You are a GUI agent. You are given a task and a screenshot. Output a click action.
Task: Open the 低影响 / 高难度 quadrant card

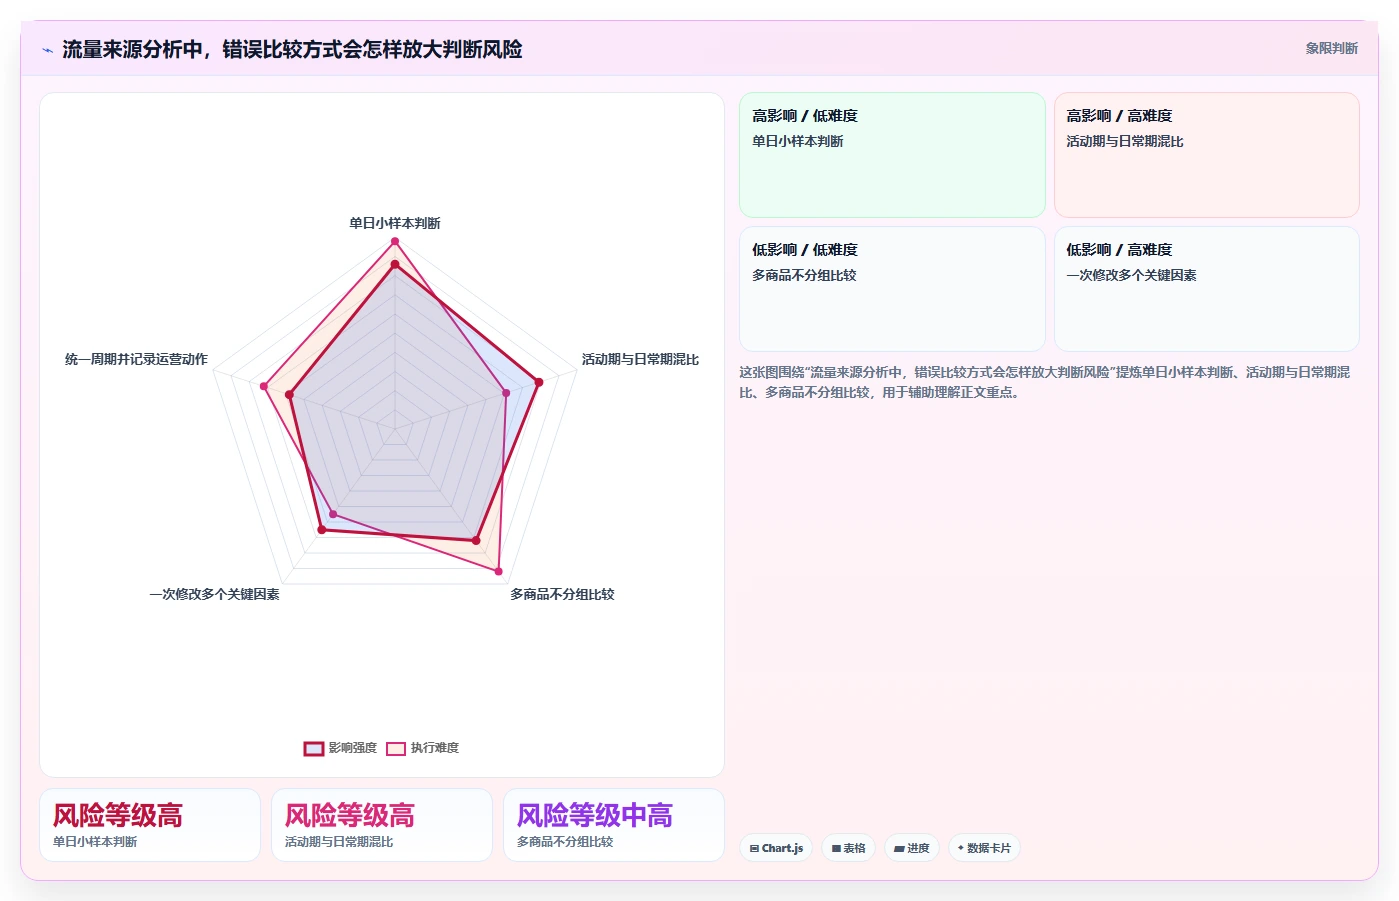tap(1206, 289)
